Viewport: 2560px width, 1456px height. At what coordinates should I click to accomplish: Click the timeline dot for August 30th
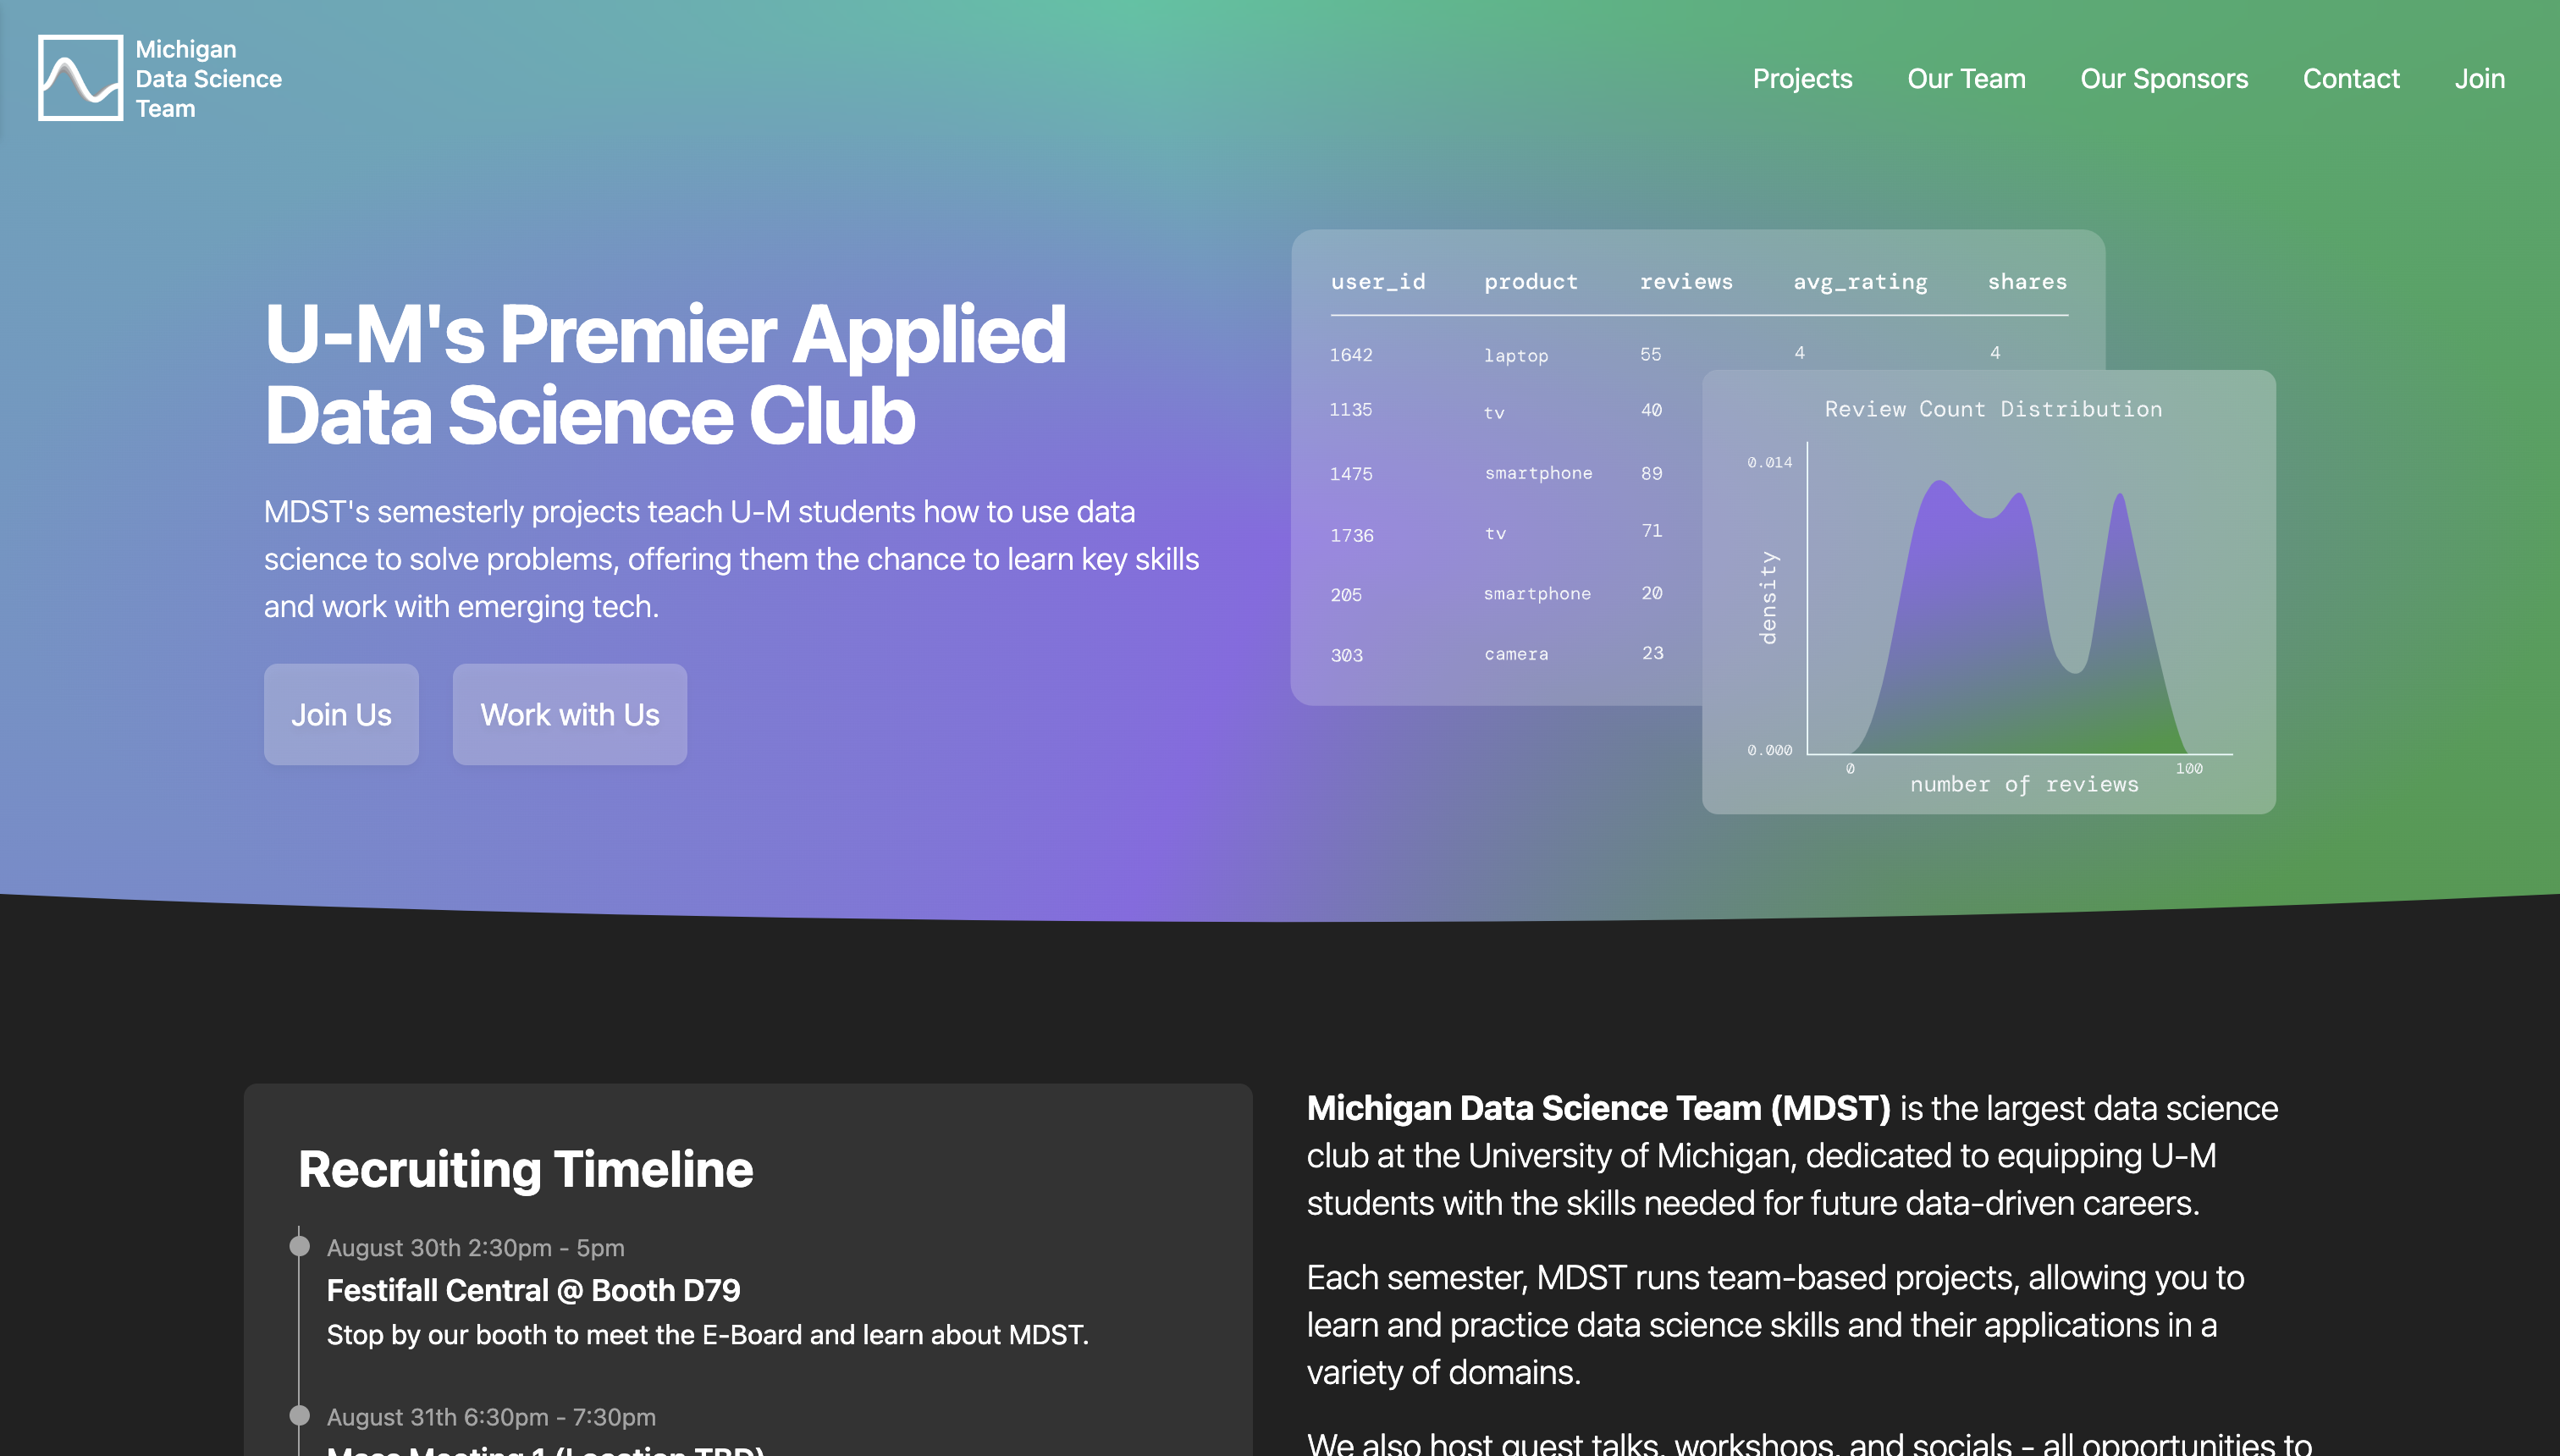(299, 1246)
